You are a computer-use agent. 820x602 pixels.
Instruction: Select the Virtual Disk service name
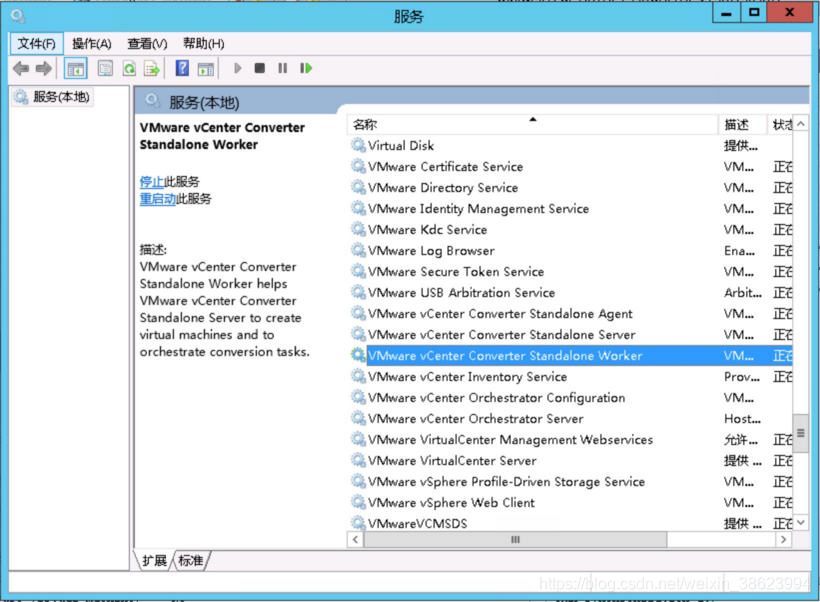click(x=401, y=145)
